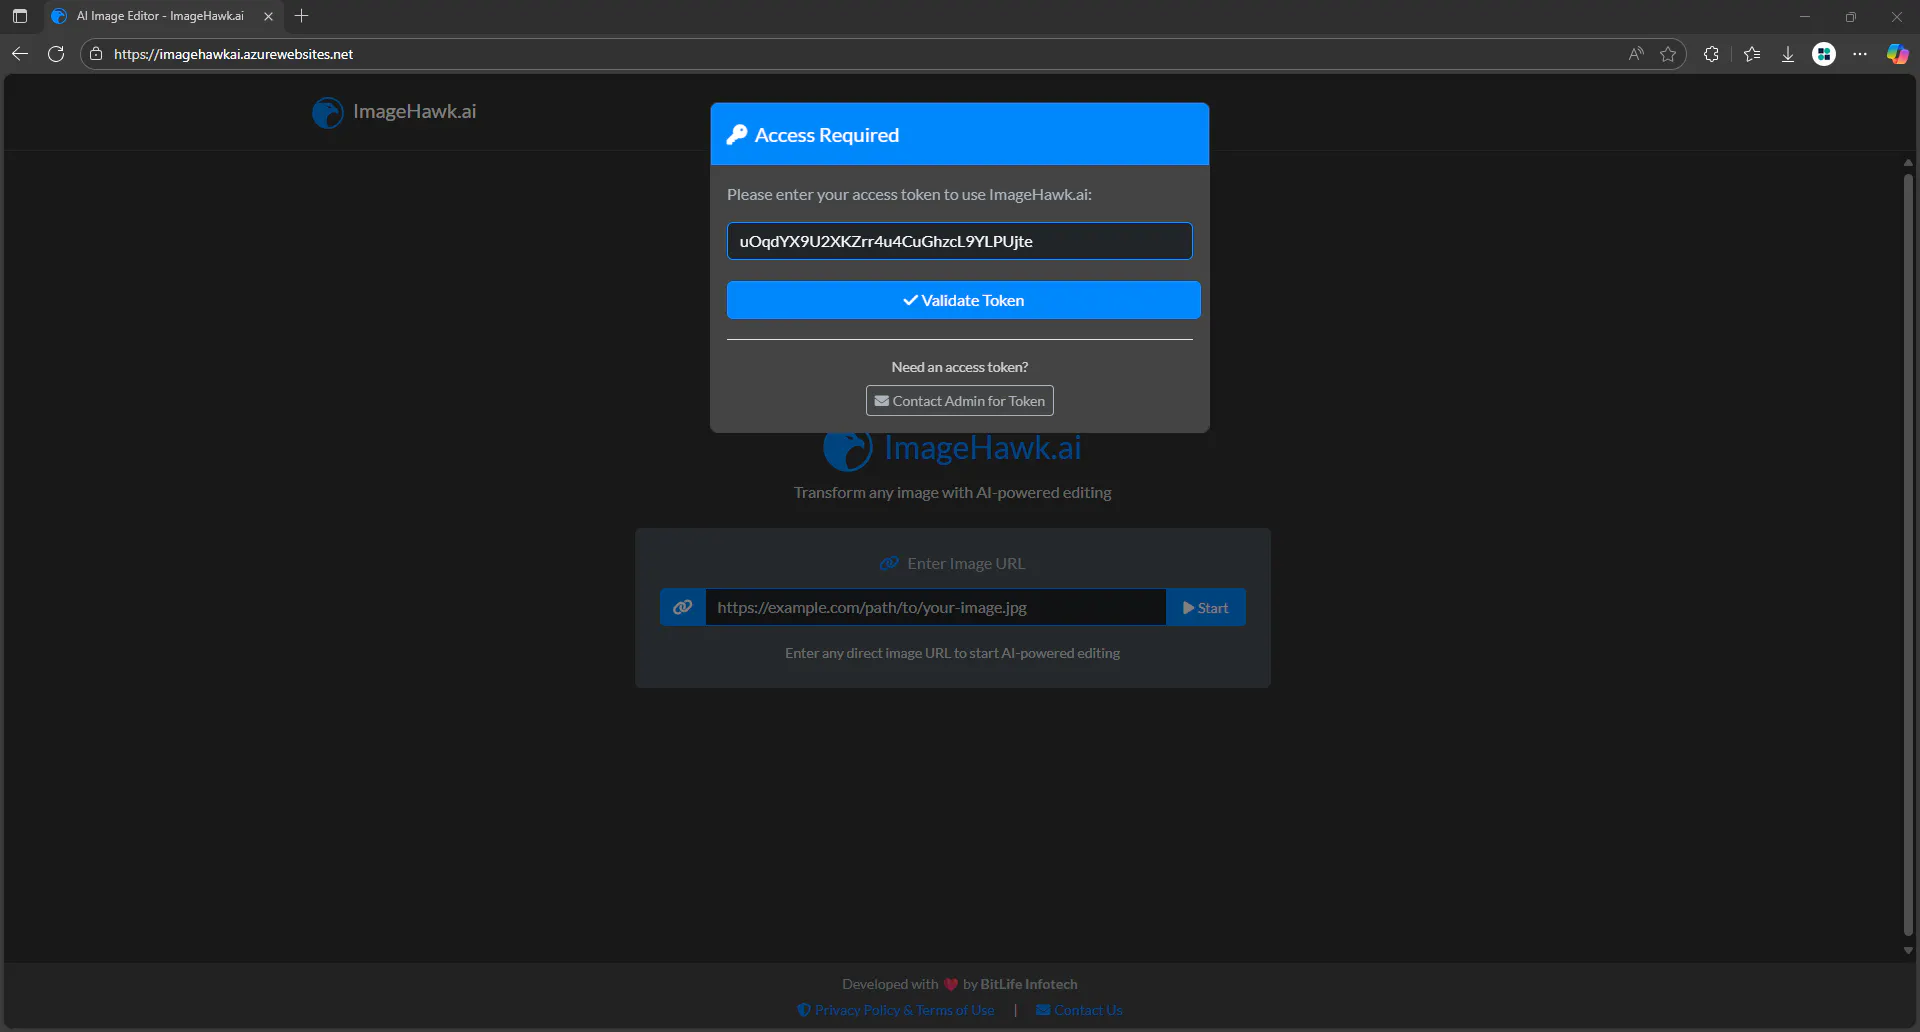The height and width of the screenshot is (1032, 1920).
Task: Go back with browser back arrow
Action: (x=20, y=54)
